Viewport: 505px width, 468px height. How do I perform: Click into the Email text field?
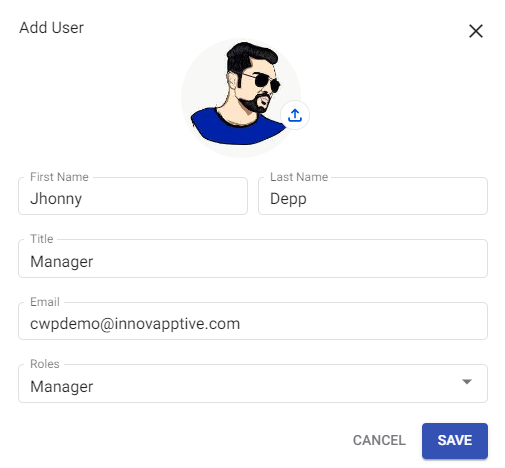253,321
